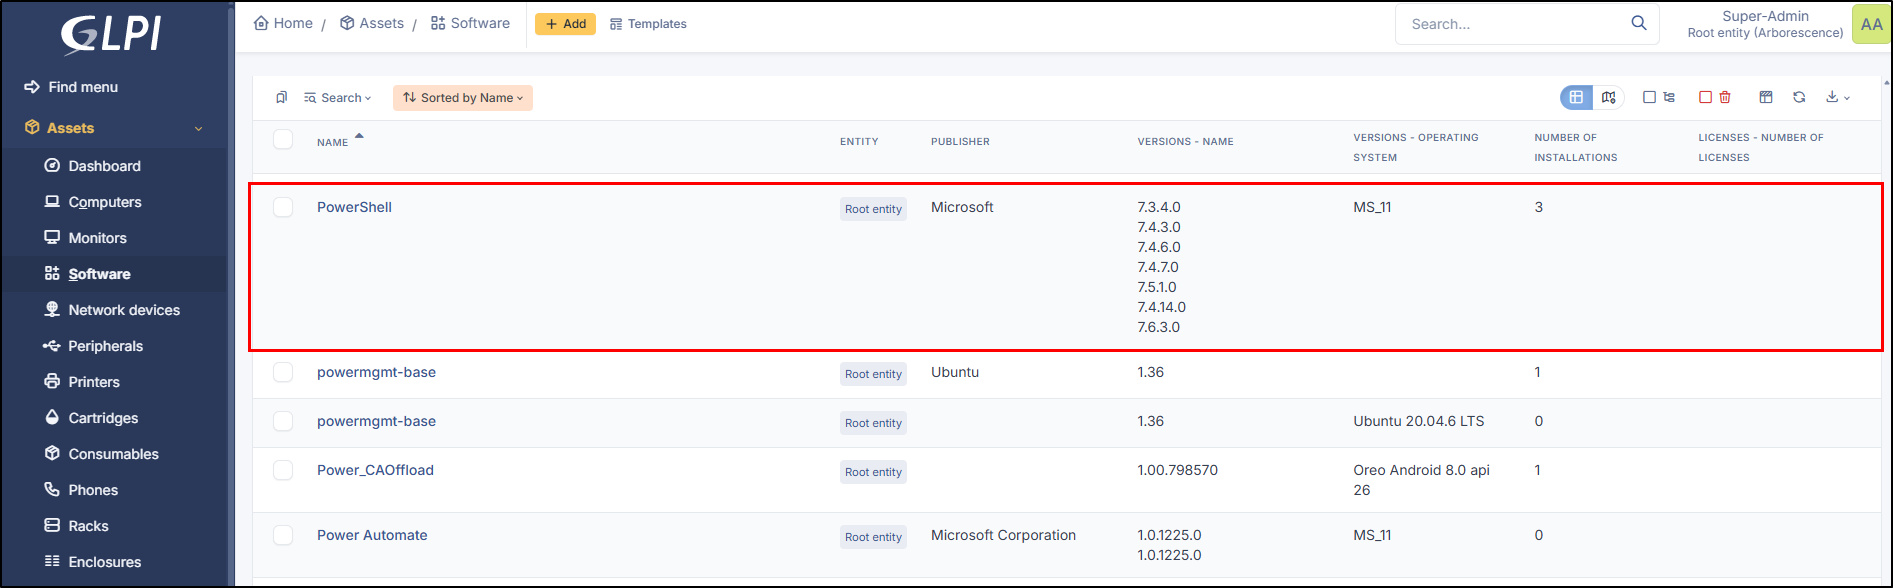1893x588 pixels.
Task: Open the Sorted by Name dropdown
Action: 463,97
